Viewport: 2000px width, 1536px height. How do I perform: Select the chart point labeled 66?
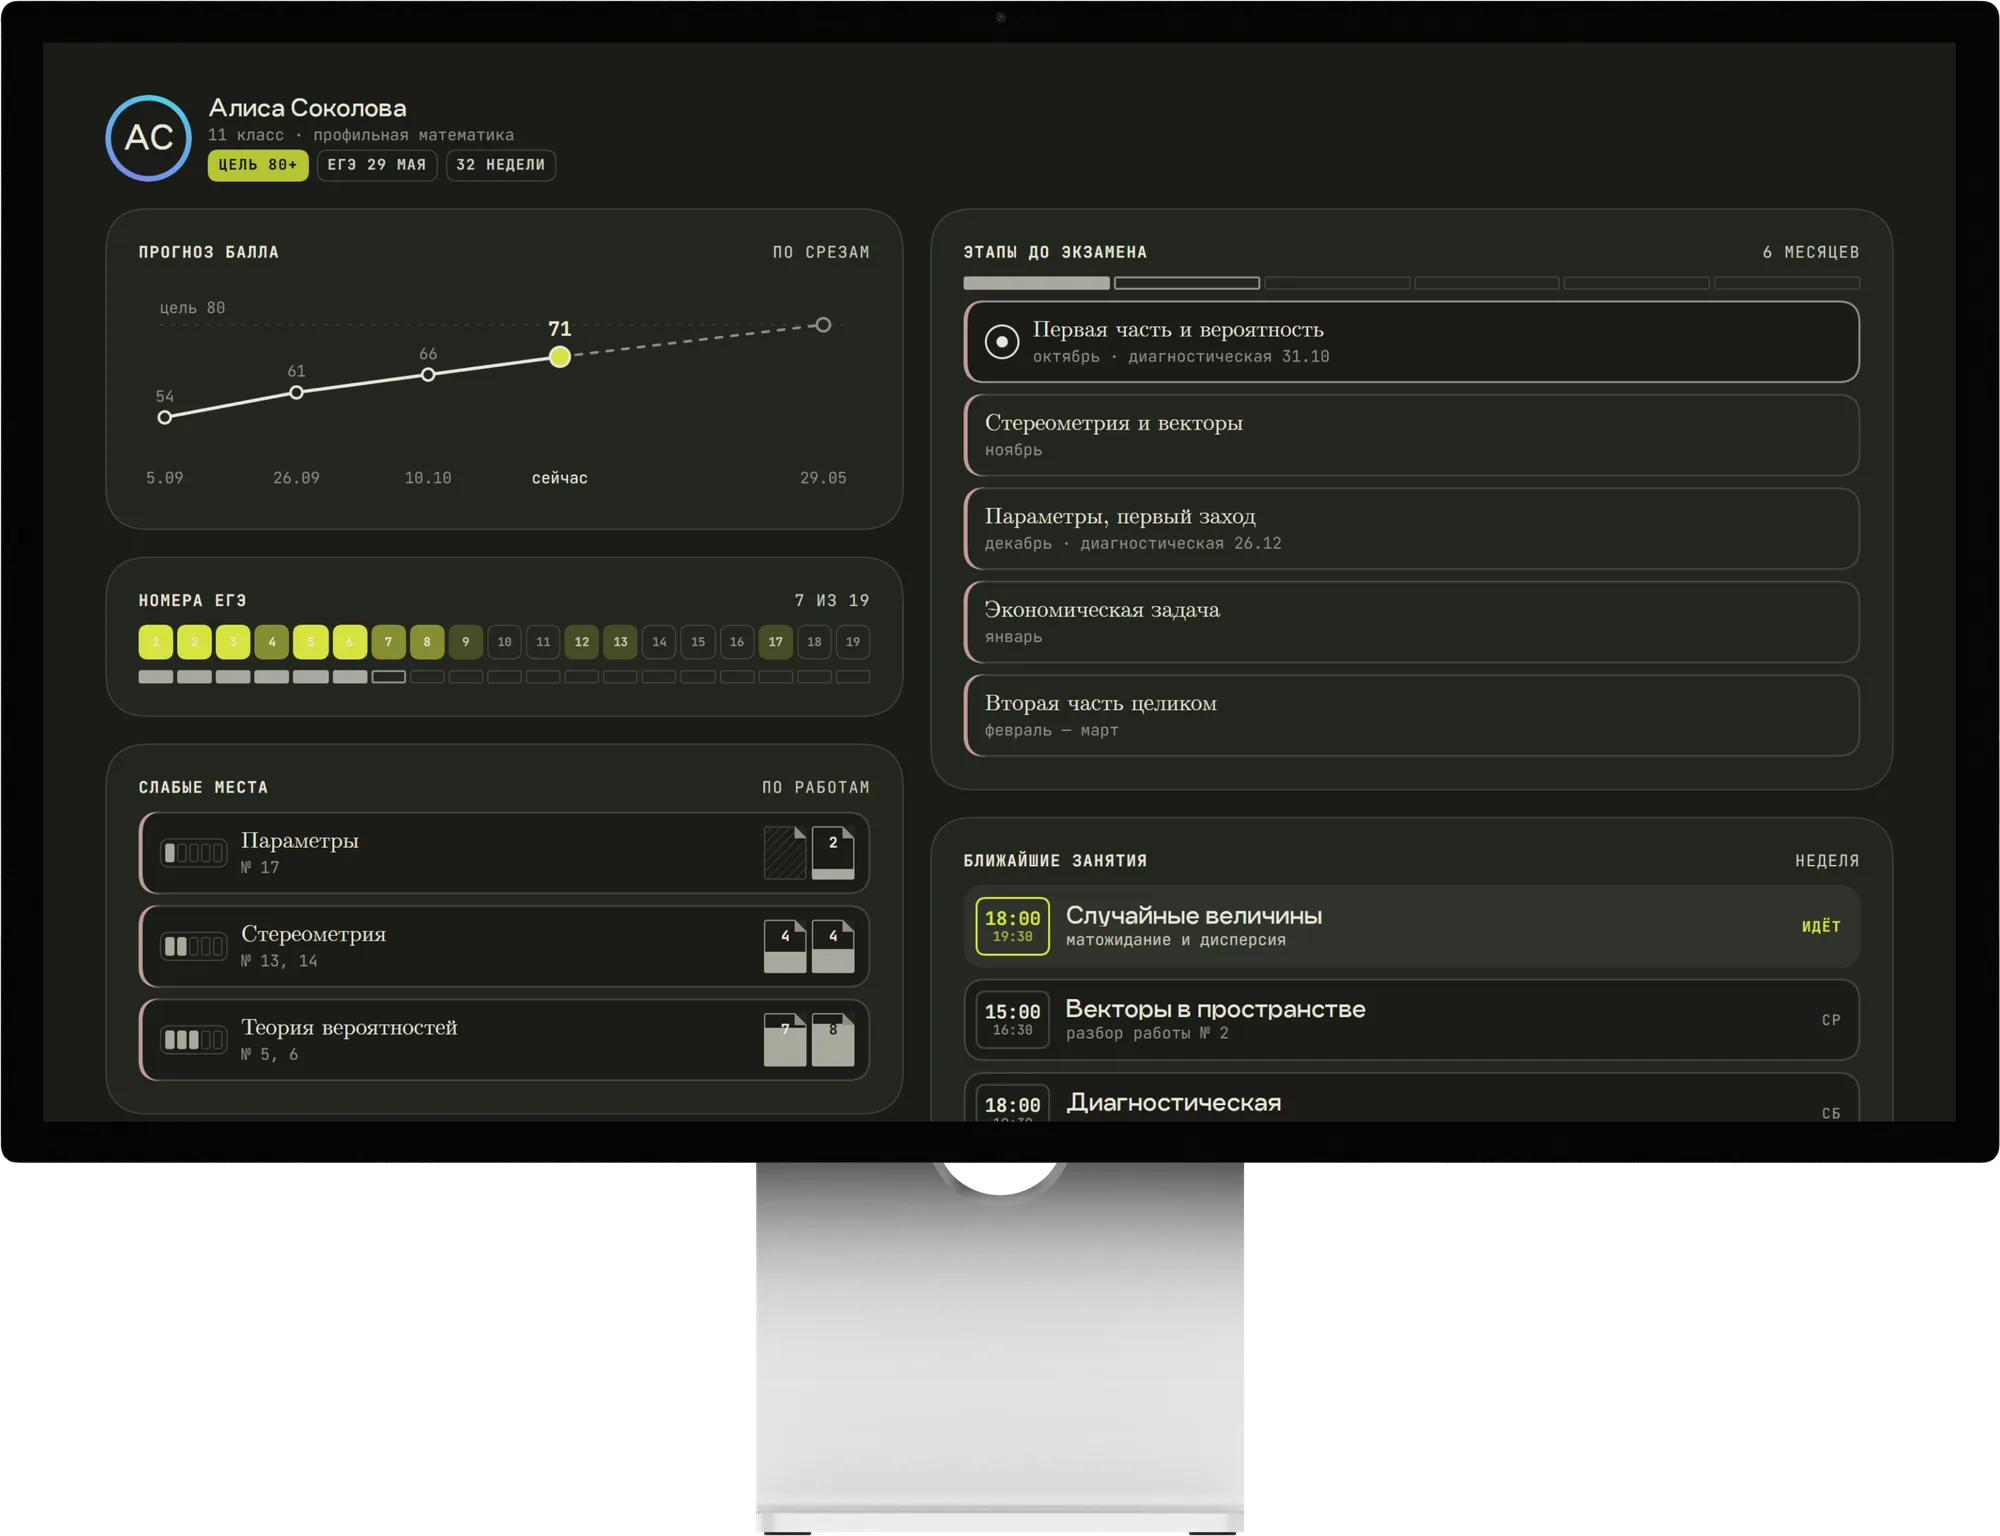(428, 375)
